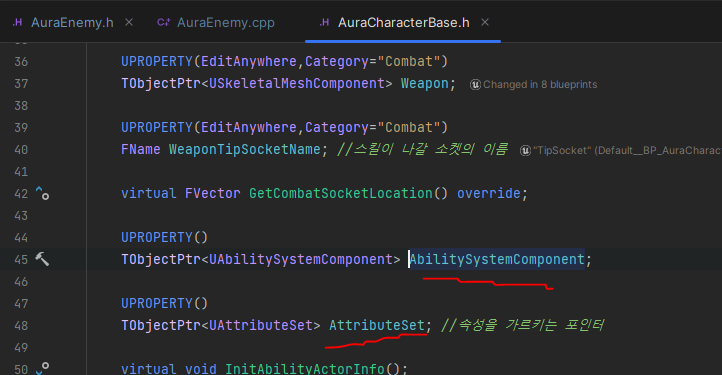The image size is (722, 375).
Task: Click FName keyword on line 40
Action: pyautogui.click(x=140, y=150)
